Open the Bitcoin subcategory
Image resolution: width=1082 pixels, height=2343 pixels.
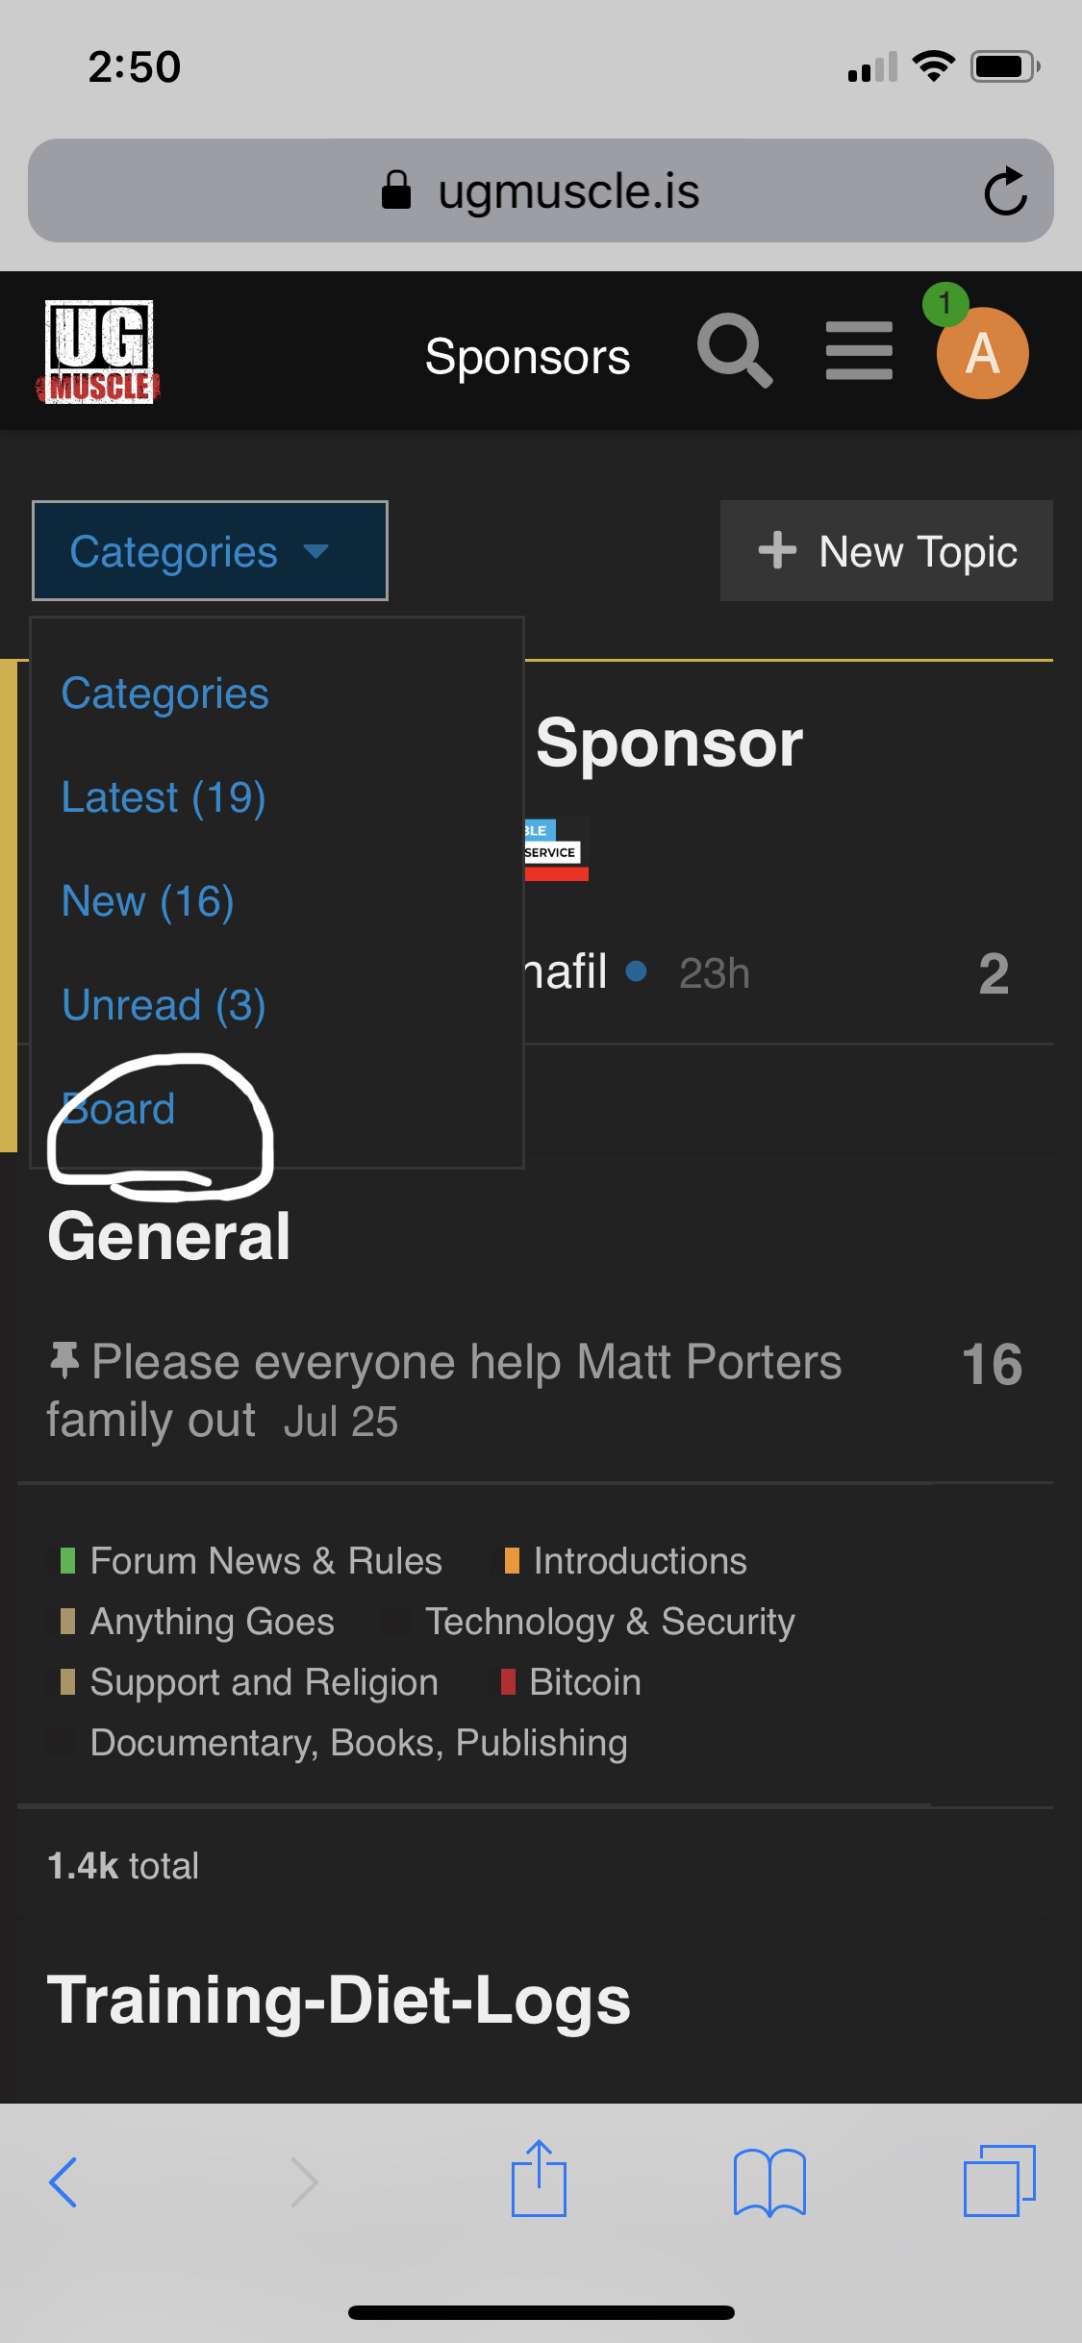[584, 1682]
